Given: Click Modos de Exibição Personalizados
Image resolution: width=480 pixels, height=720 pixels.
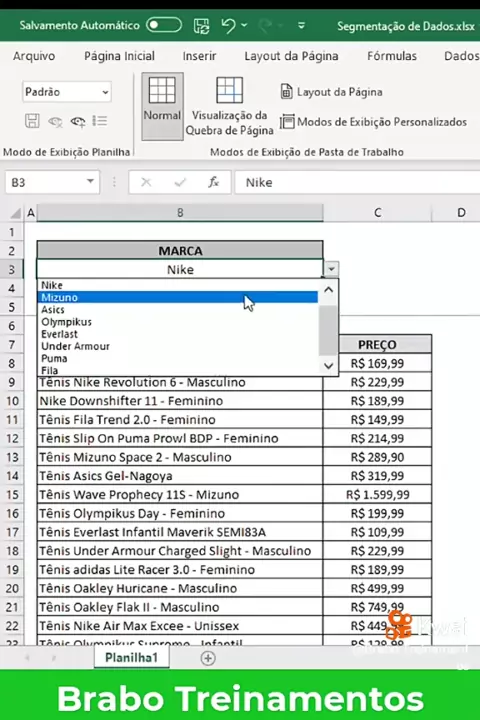Looking at the screenshot, I should coord(373,122).
